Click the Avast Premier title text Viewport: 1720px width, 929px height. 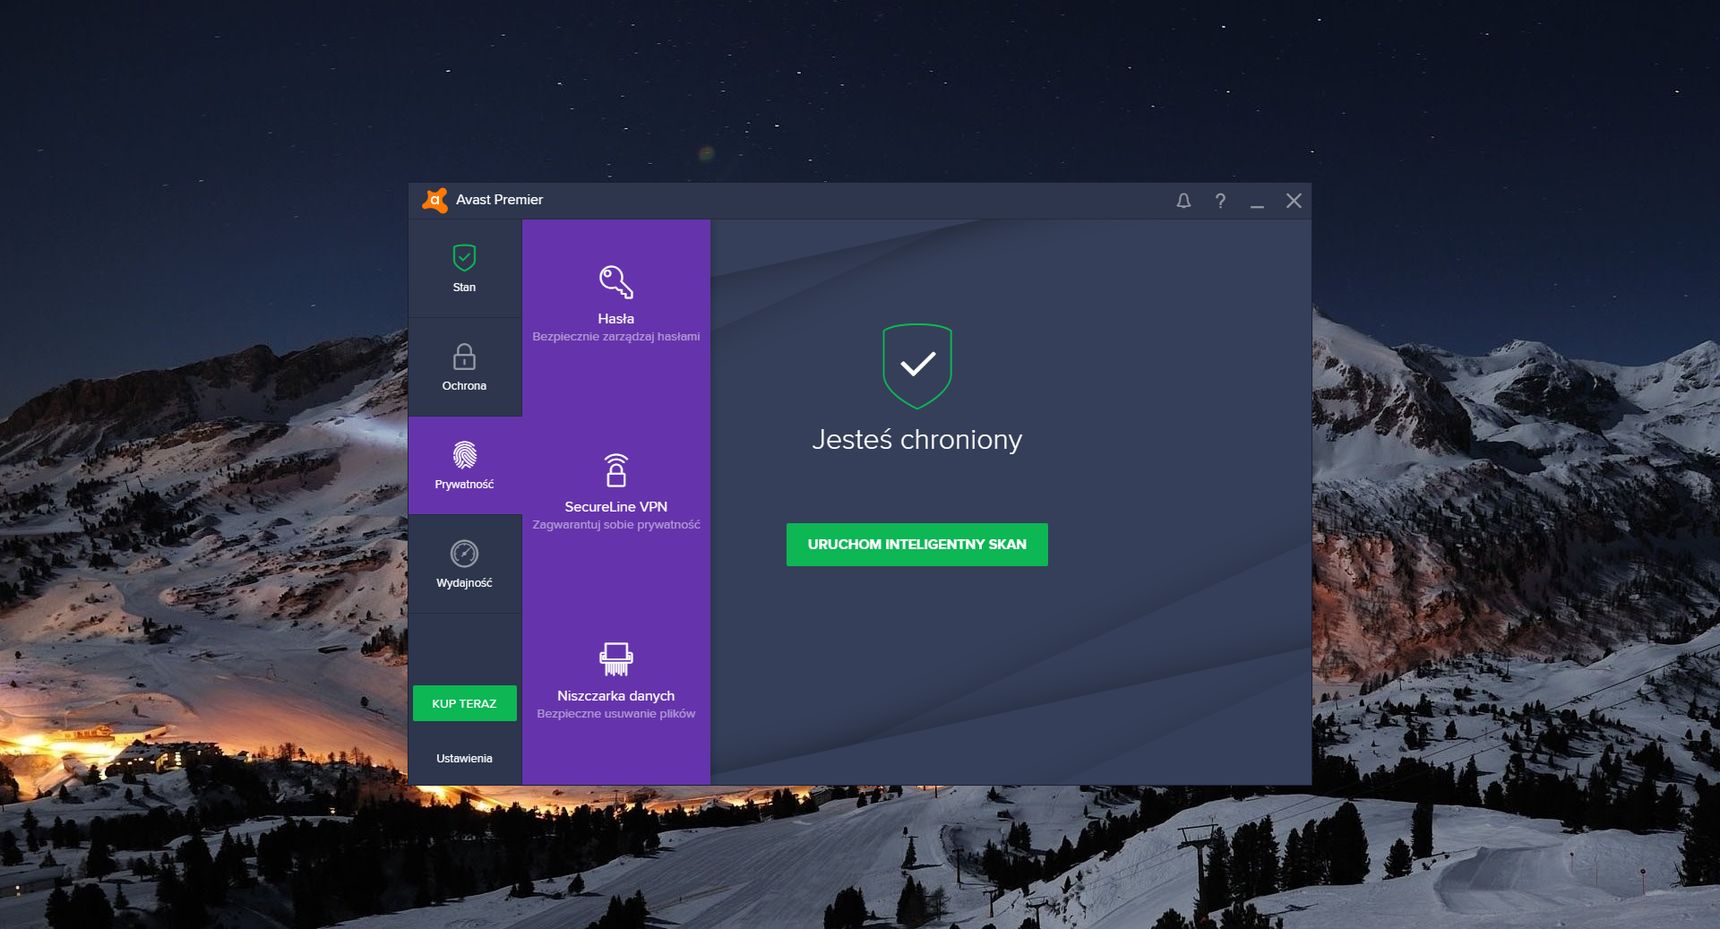pos(499,200)
